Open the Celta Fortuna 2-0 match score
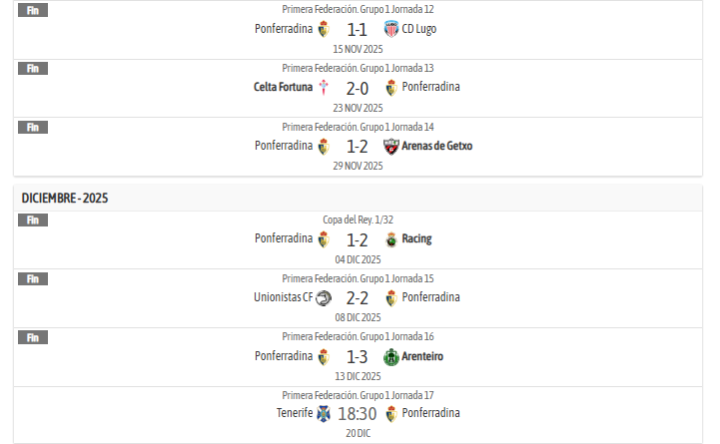720x444 pixels. 357,88
